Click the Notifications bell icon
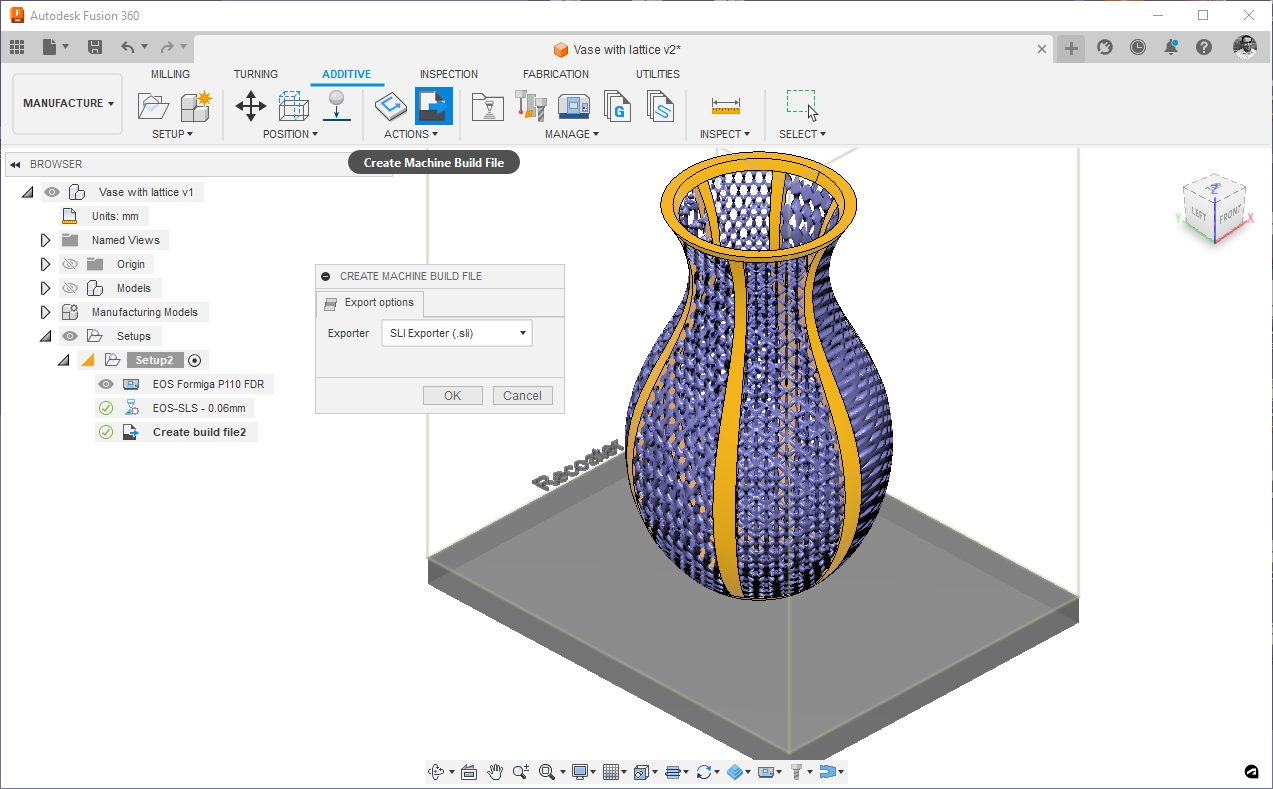 (x=1171, y=47)
